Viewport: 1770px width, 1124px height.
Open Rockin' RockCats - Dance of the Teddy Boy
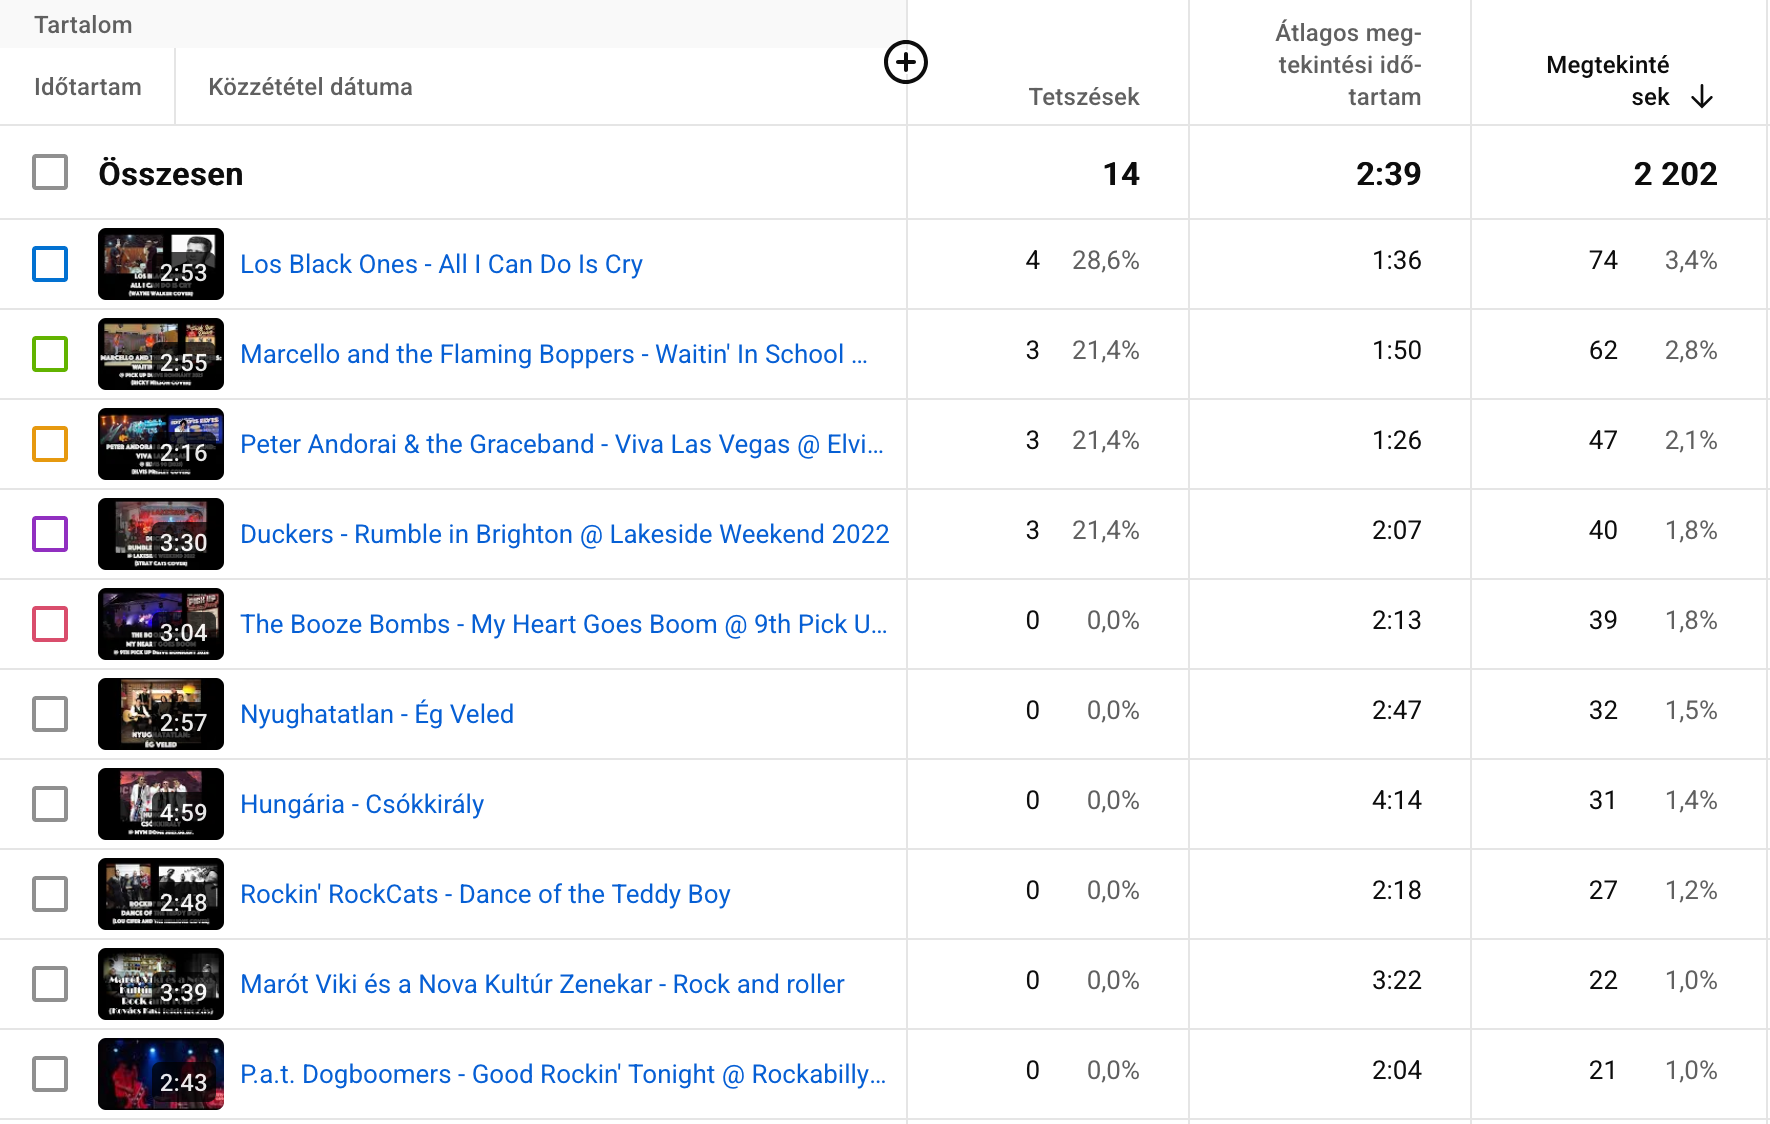485,894
